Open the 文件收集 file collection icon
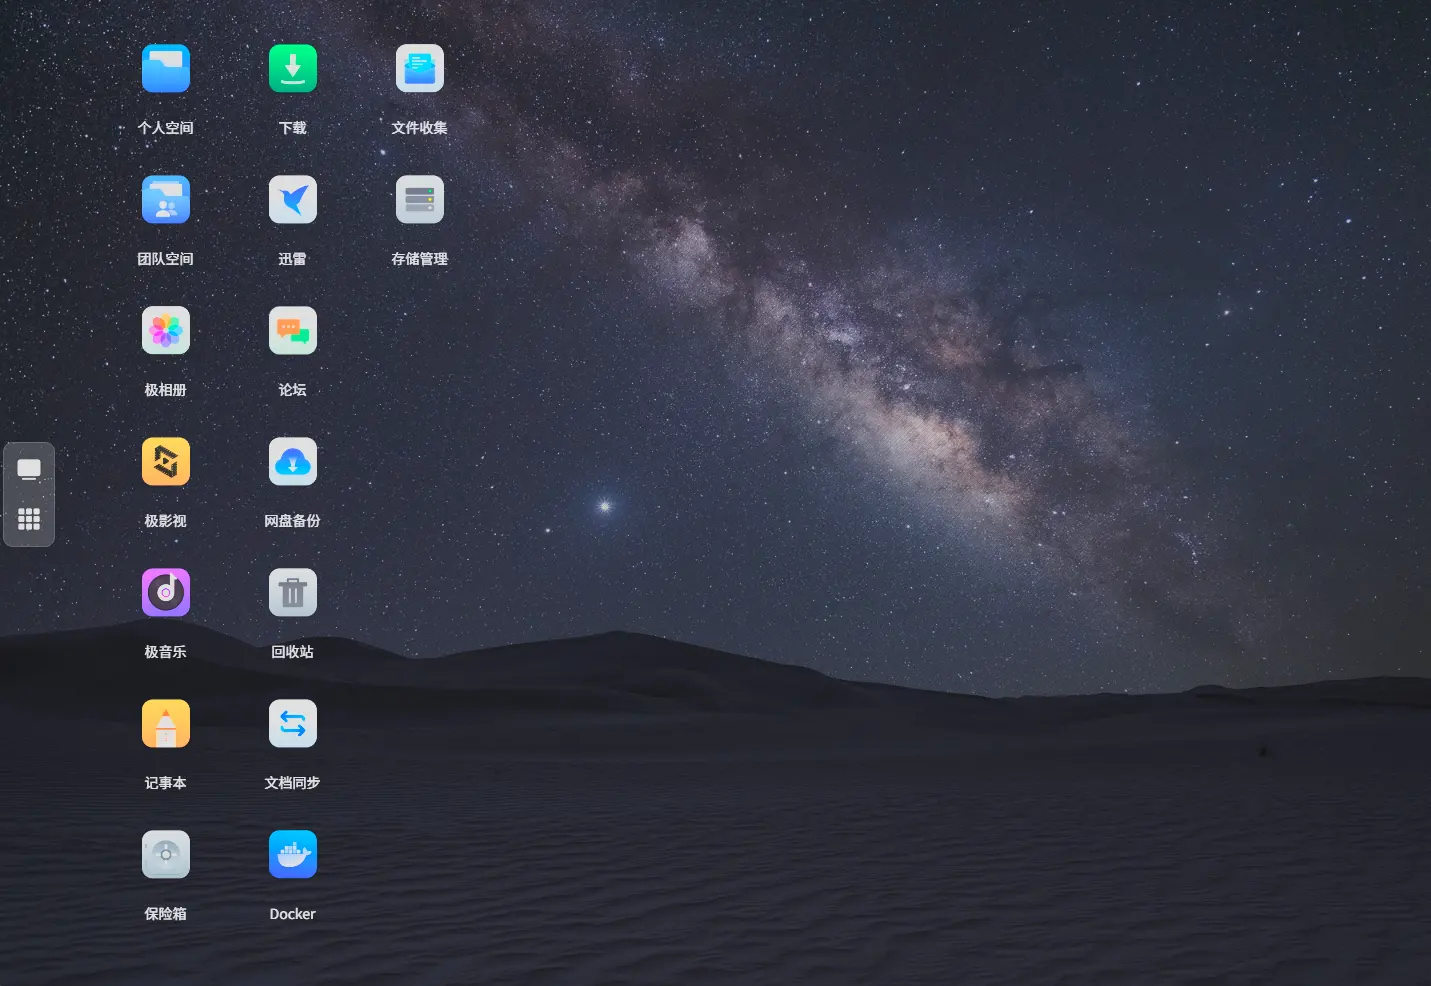The width and height of the screenshot is (1431, 986). coord(420,69)
